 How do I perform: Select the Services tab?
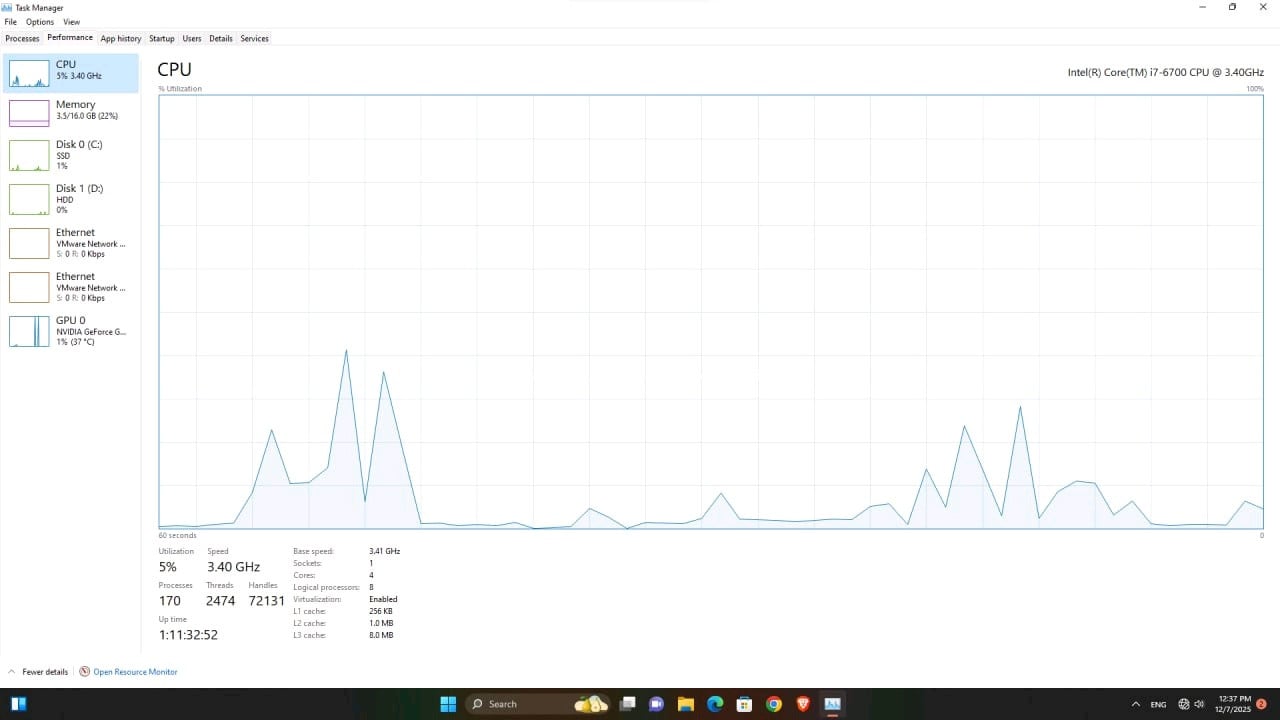tap(254, 39)
